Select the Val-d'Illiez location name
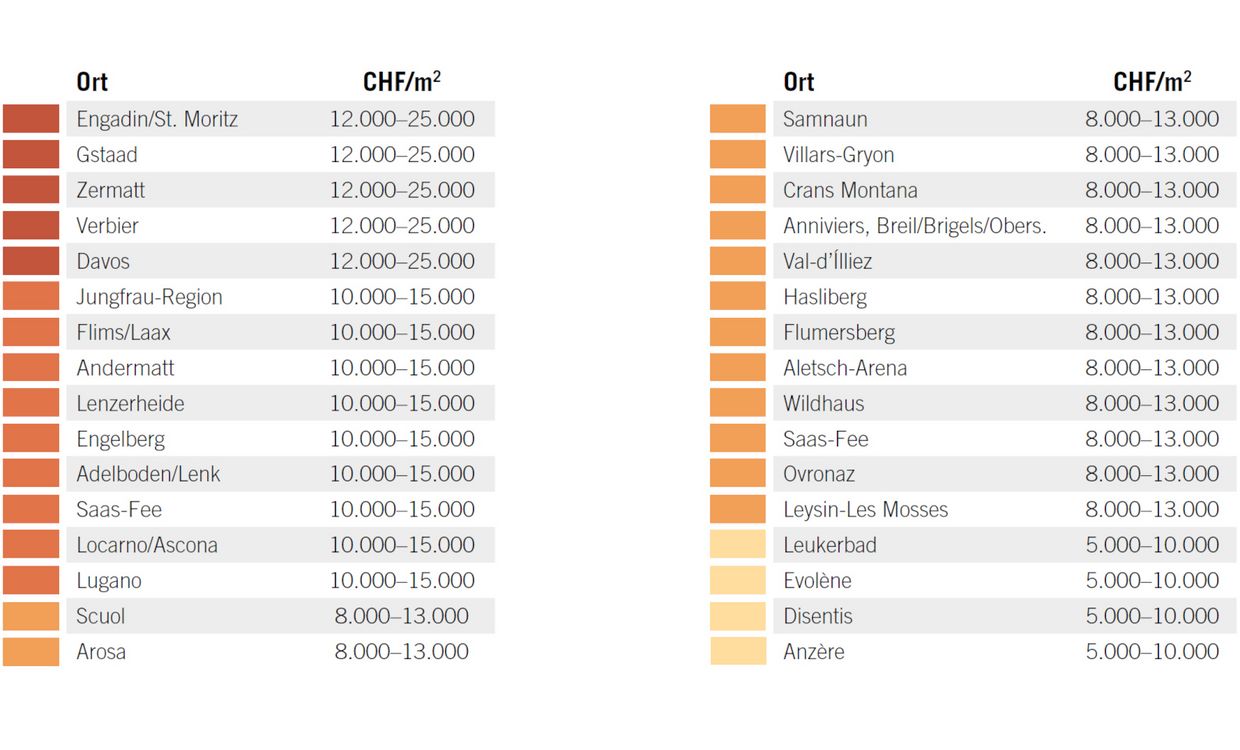The width and height of the screenshot is (1240, 750). tap(827, 261)
